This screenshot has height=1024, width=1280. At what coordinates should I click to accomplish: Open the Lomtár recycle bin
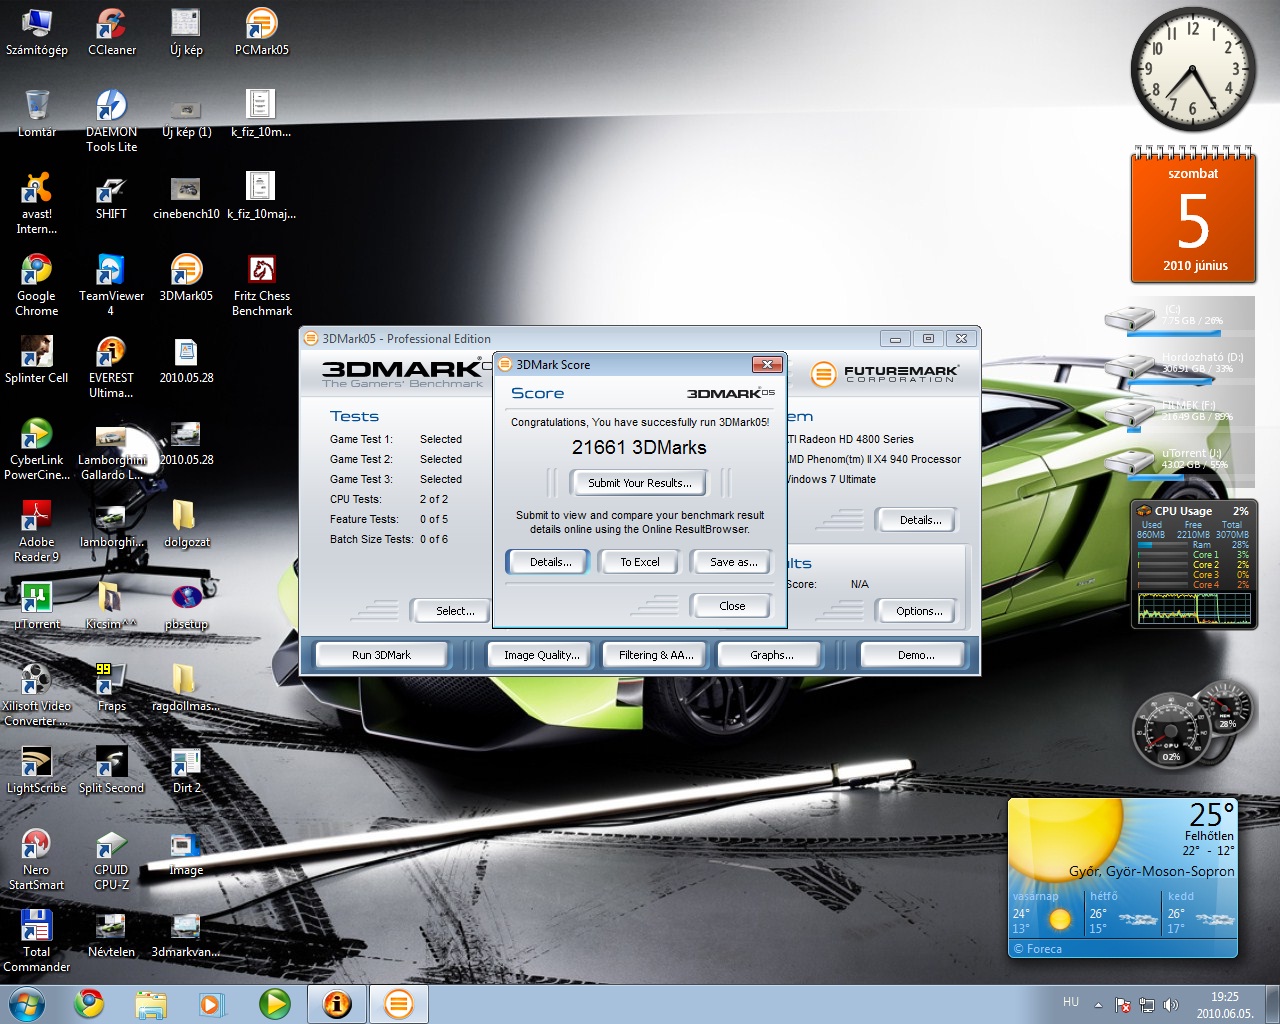tap(37, 113)
